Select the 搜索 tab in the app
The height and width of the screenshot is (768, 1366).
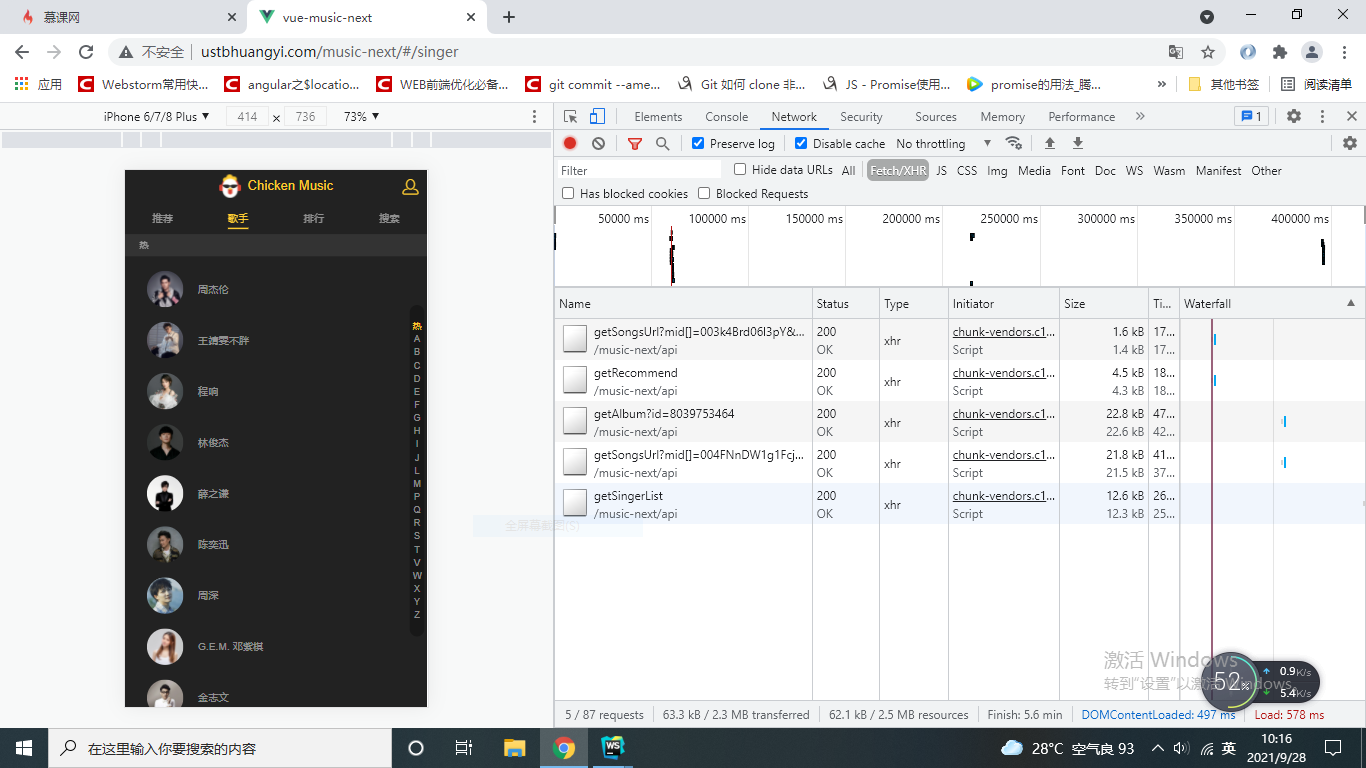pyautogui.click(x=389, y=218)
